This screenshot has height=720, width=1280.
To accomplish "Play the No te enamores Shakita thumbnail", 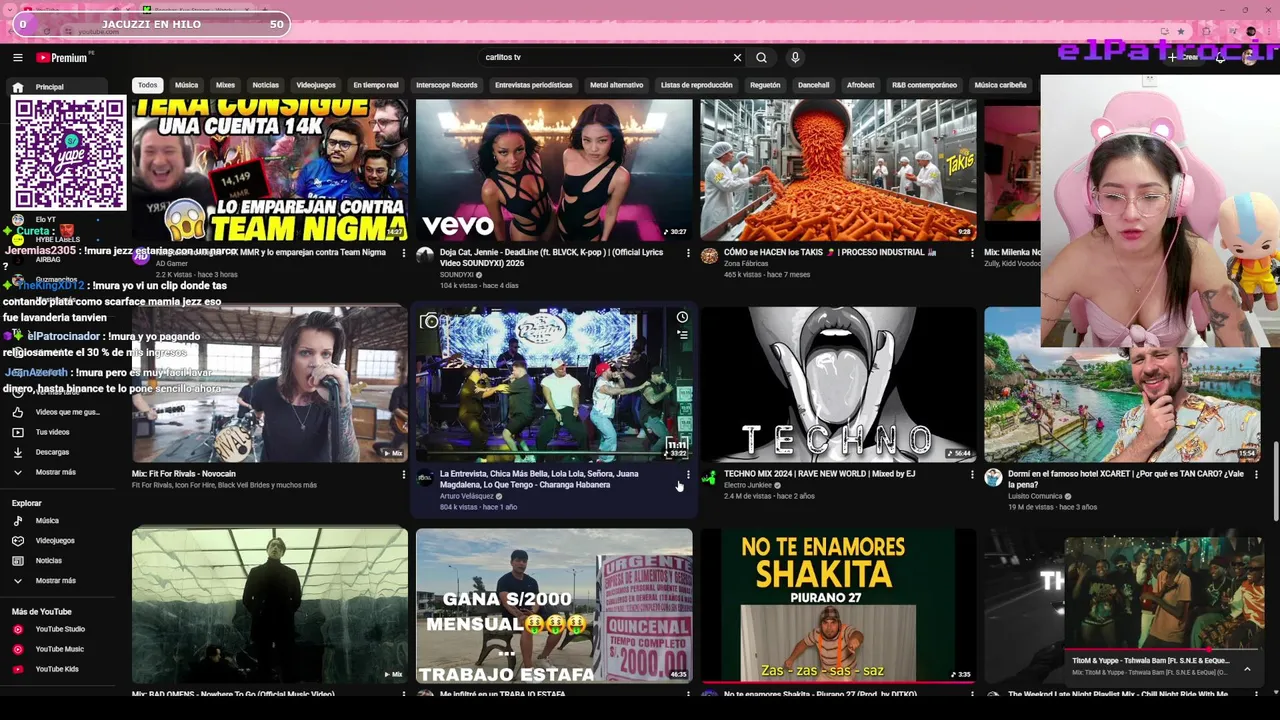I will coord(838,606).
